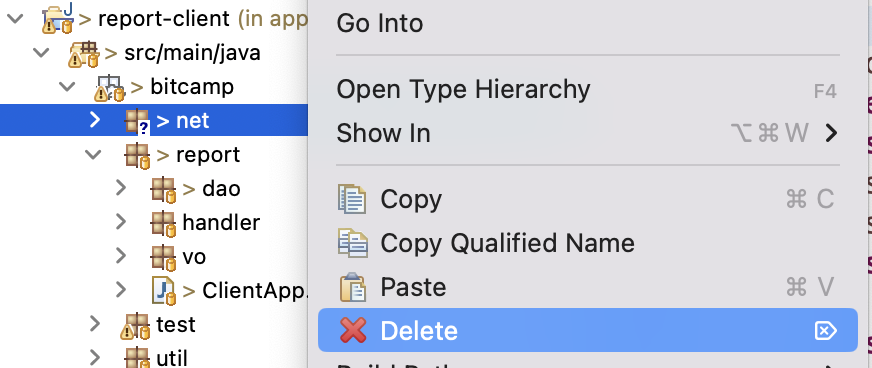The image size is (872, 368).
Task: Click the Copy menu icon
Action: 352,199
